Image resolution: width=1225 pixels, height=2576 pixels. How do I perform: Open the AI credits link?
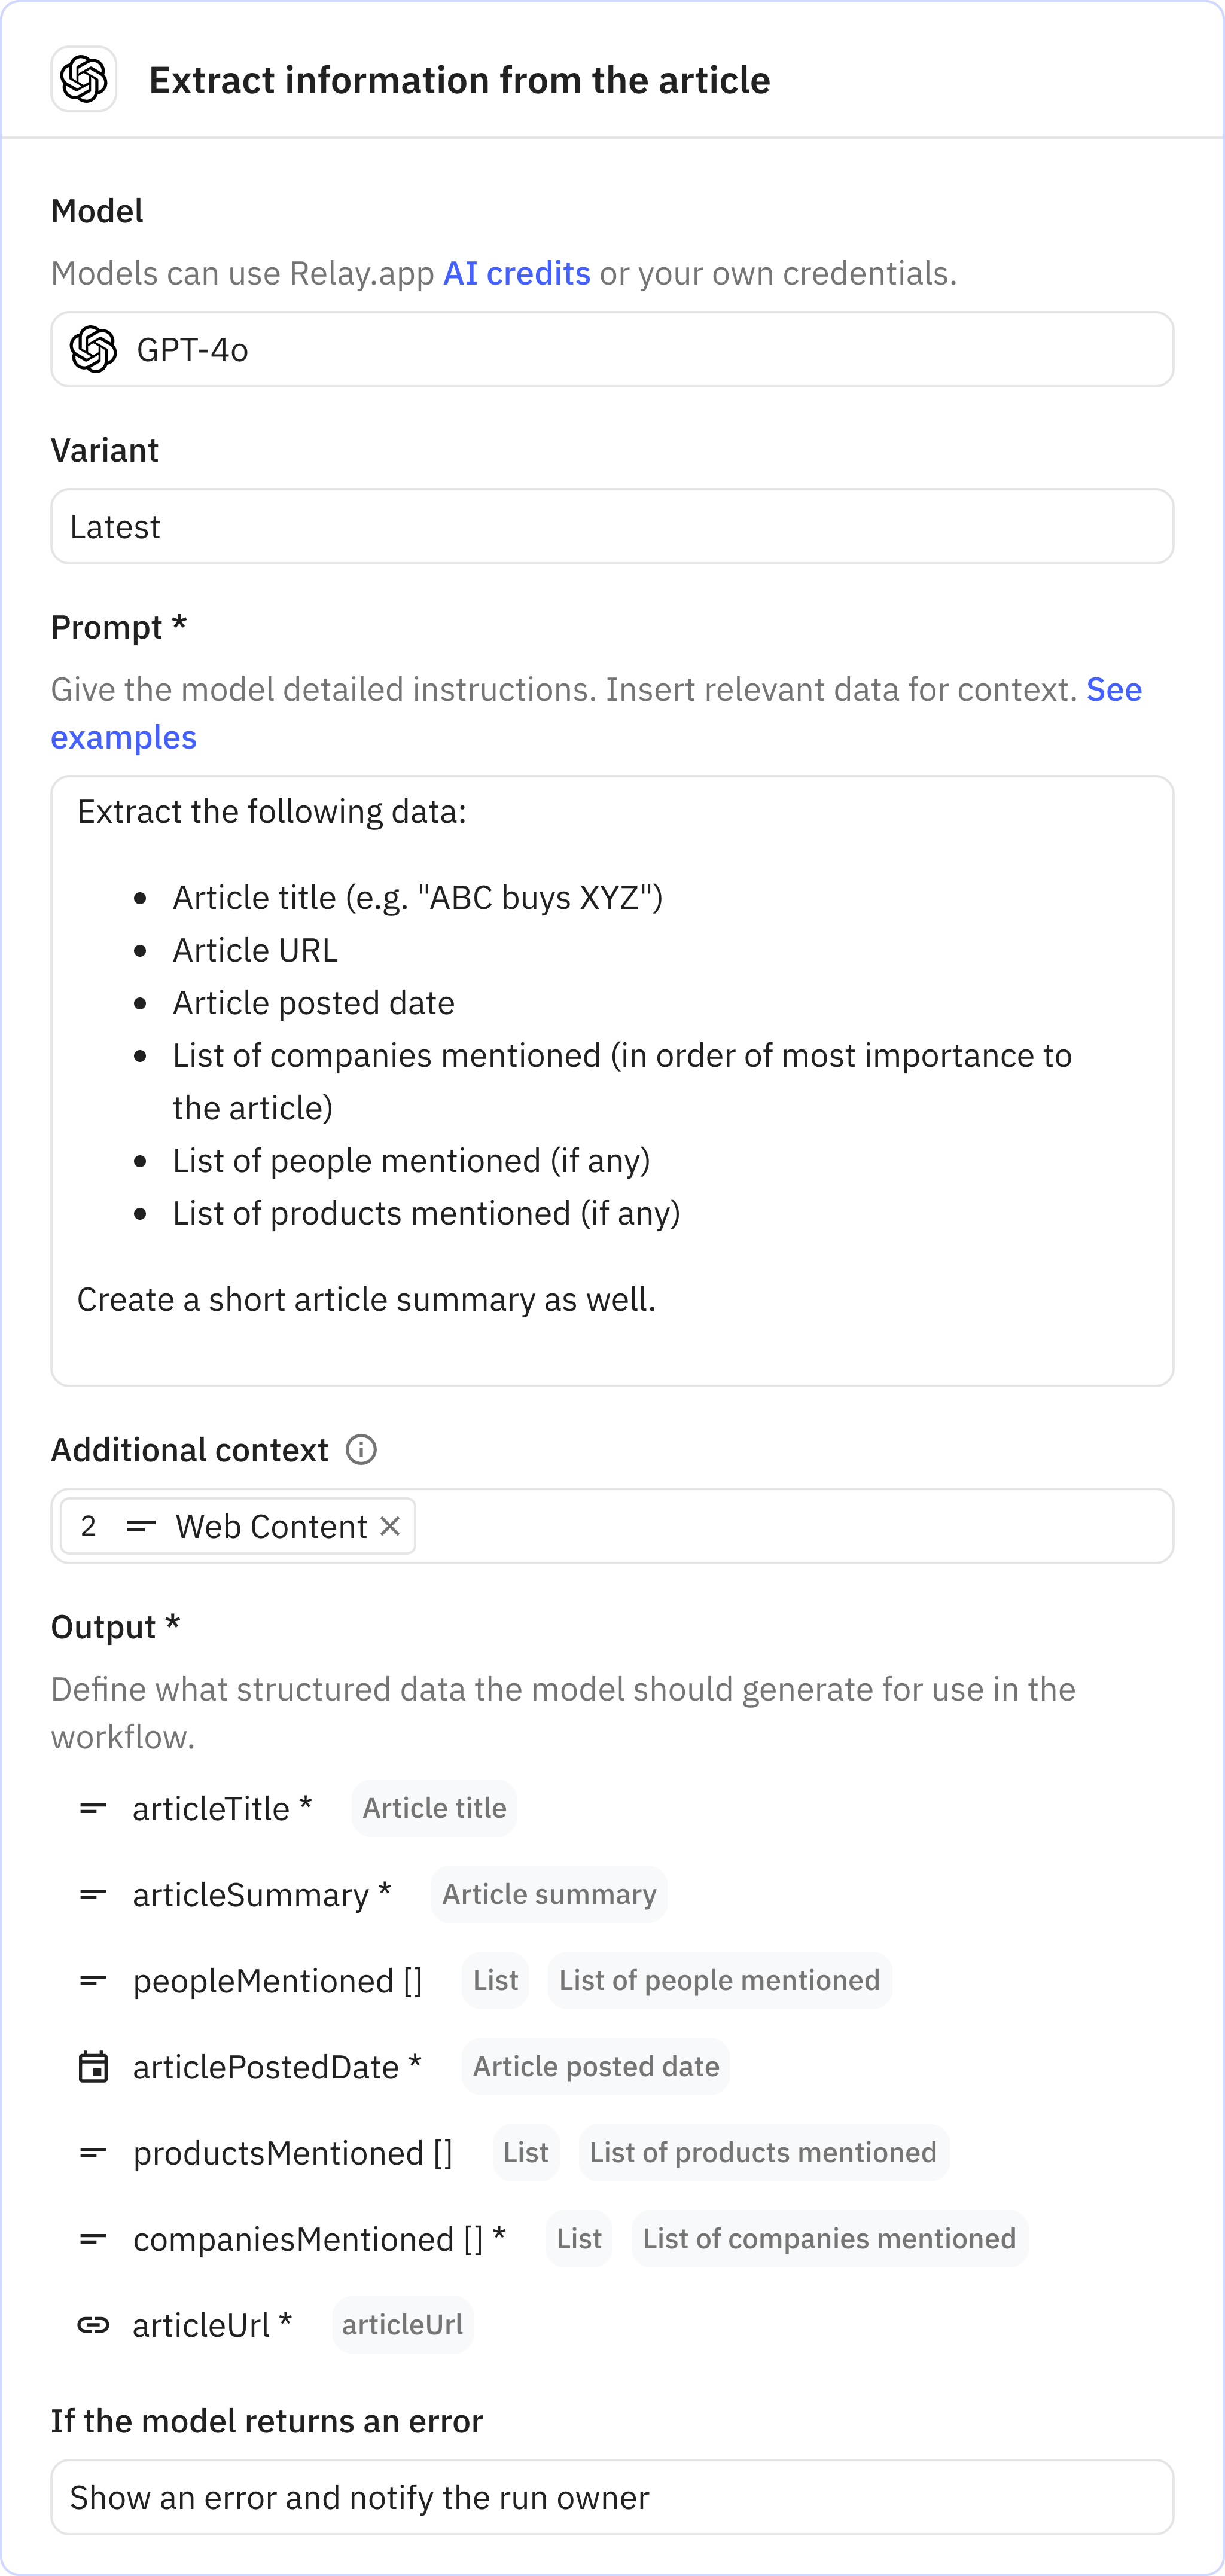(x=515, y=272)
